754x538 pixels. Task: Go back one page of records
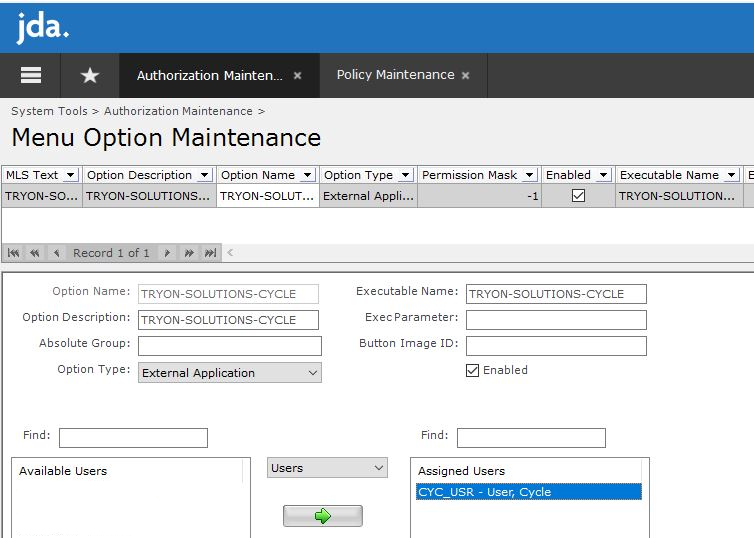click(x=35, y=253)
